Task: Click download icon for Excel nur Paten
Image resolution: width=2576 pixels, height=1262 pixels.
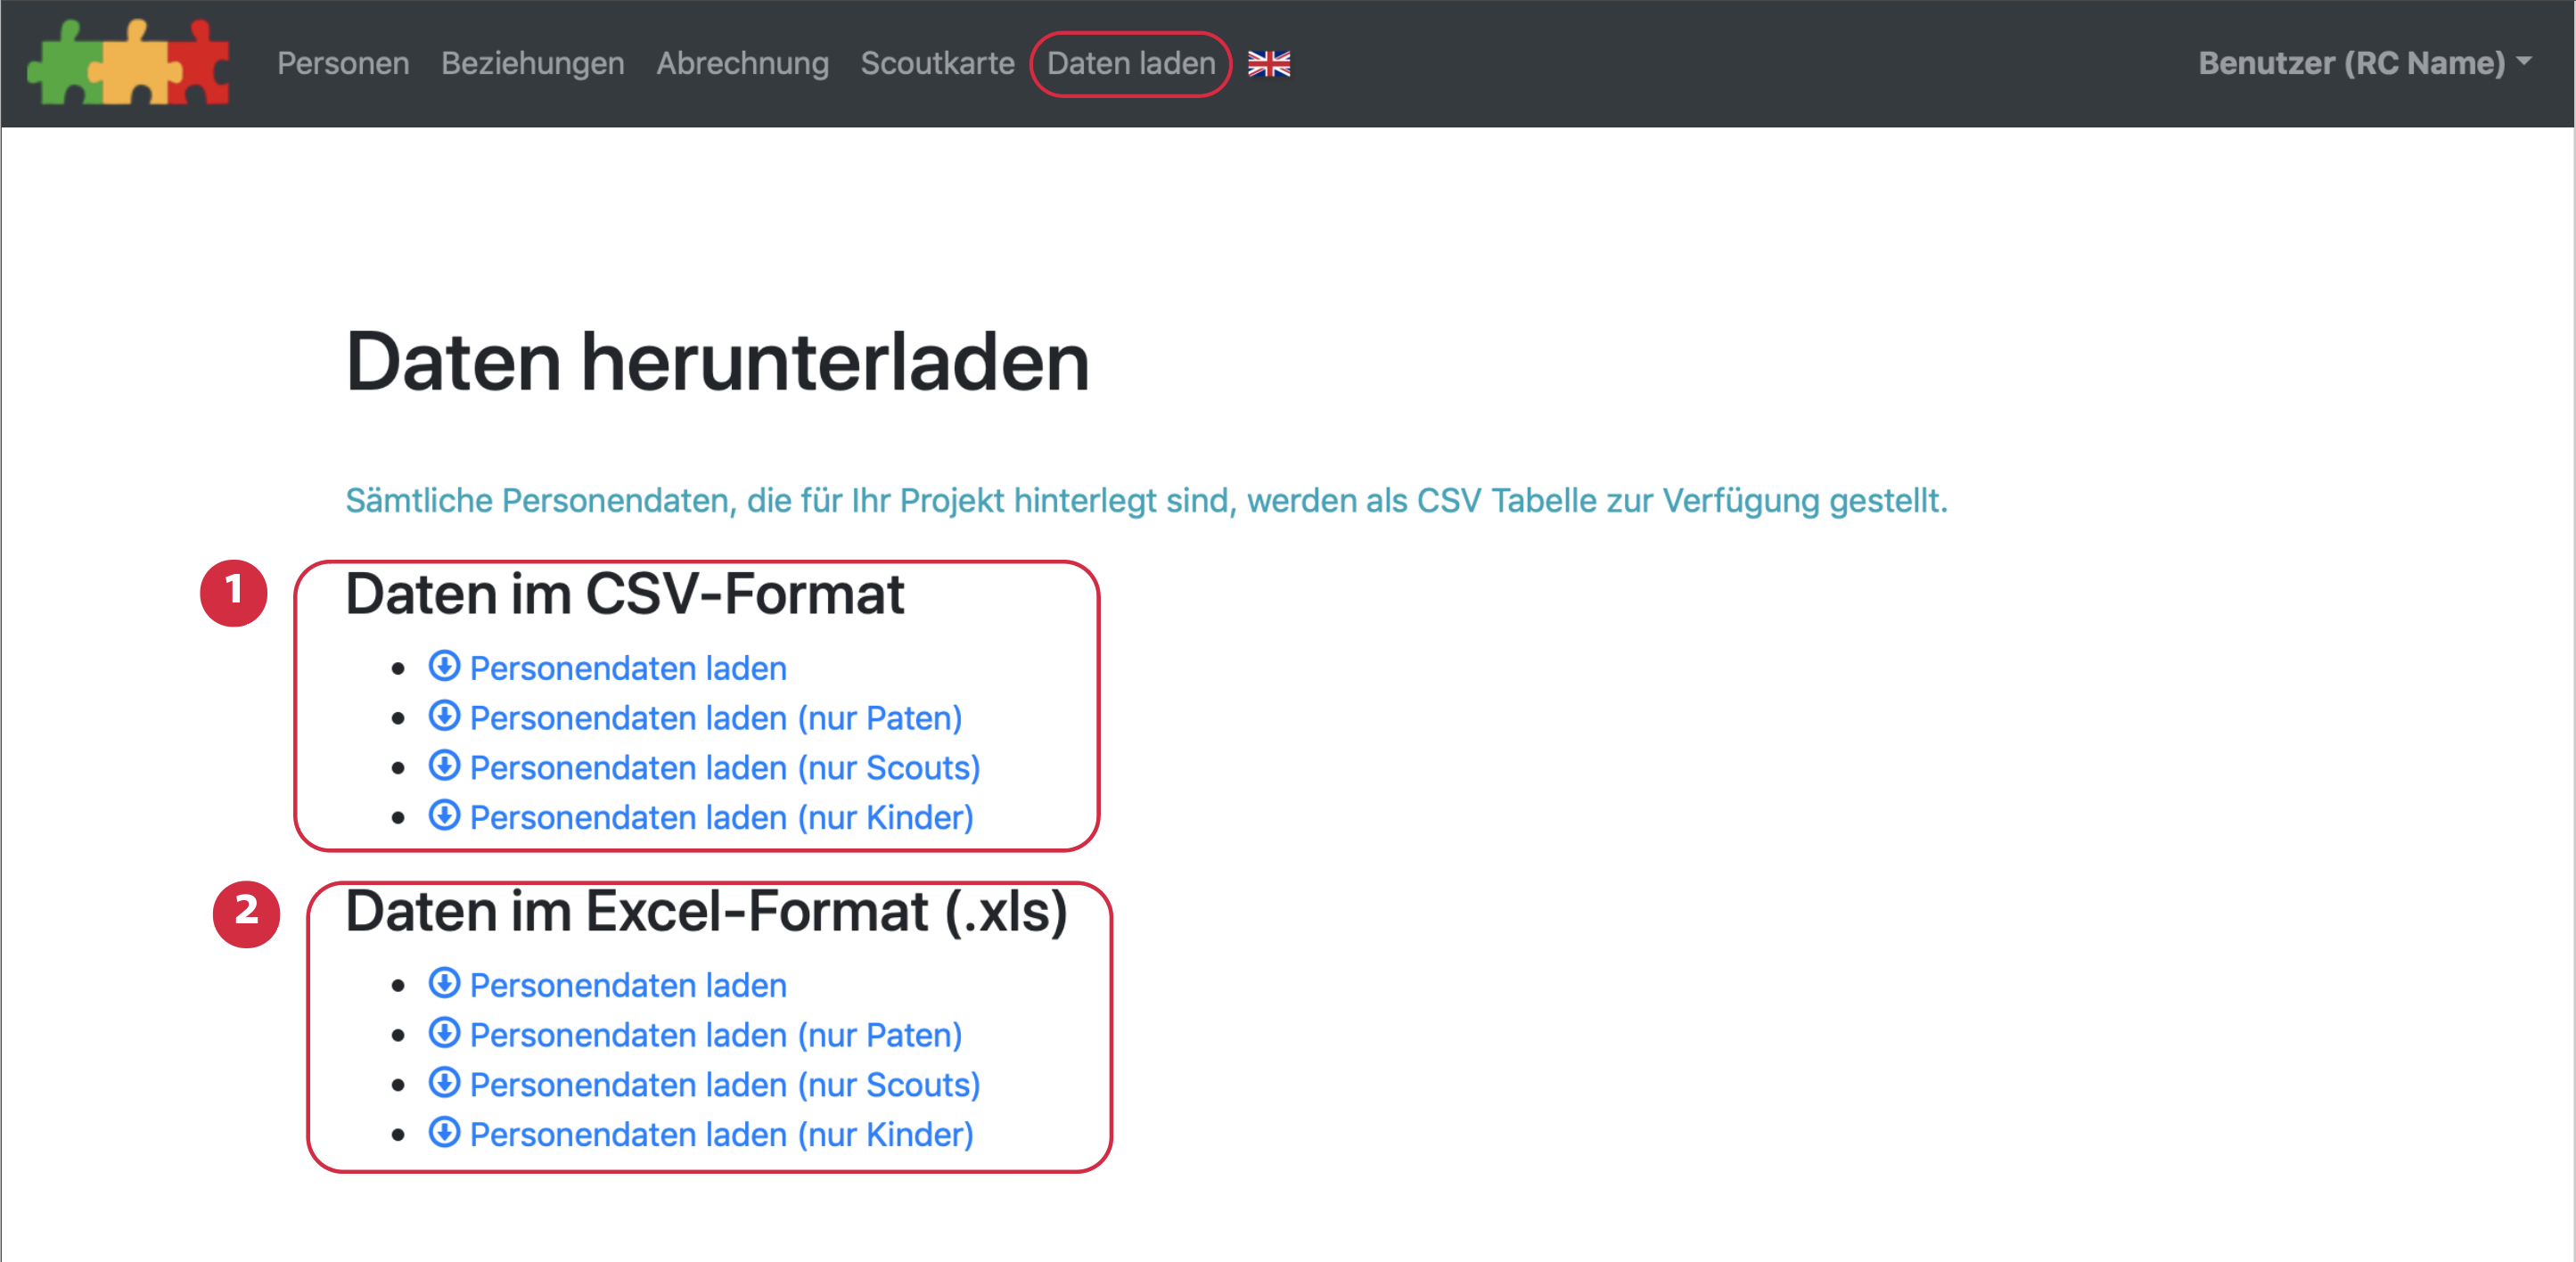Action: click(444, 1033)
